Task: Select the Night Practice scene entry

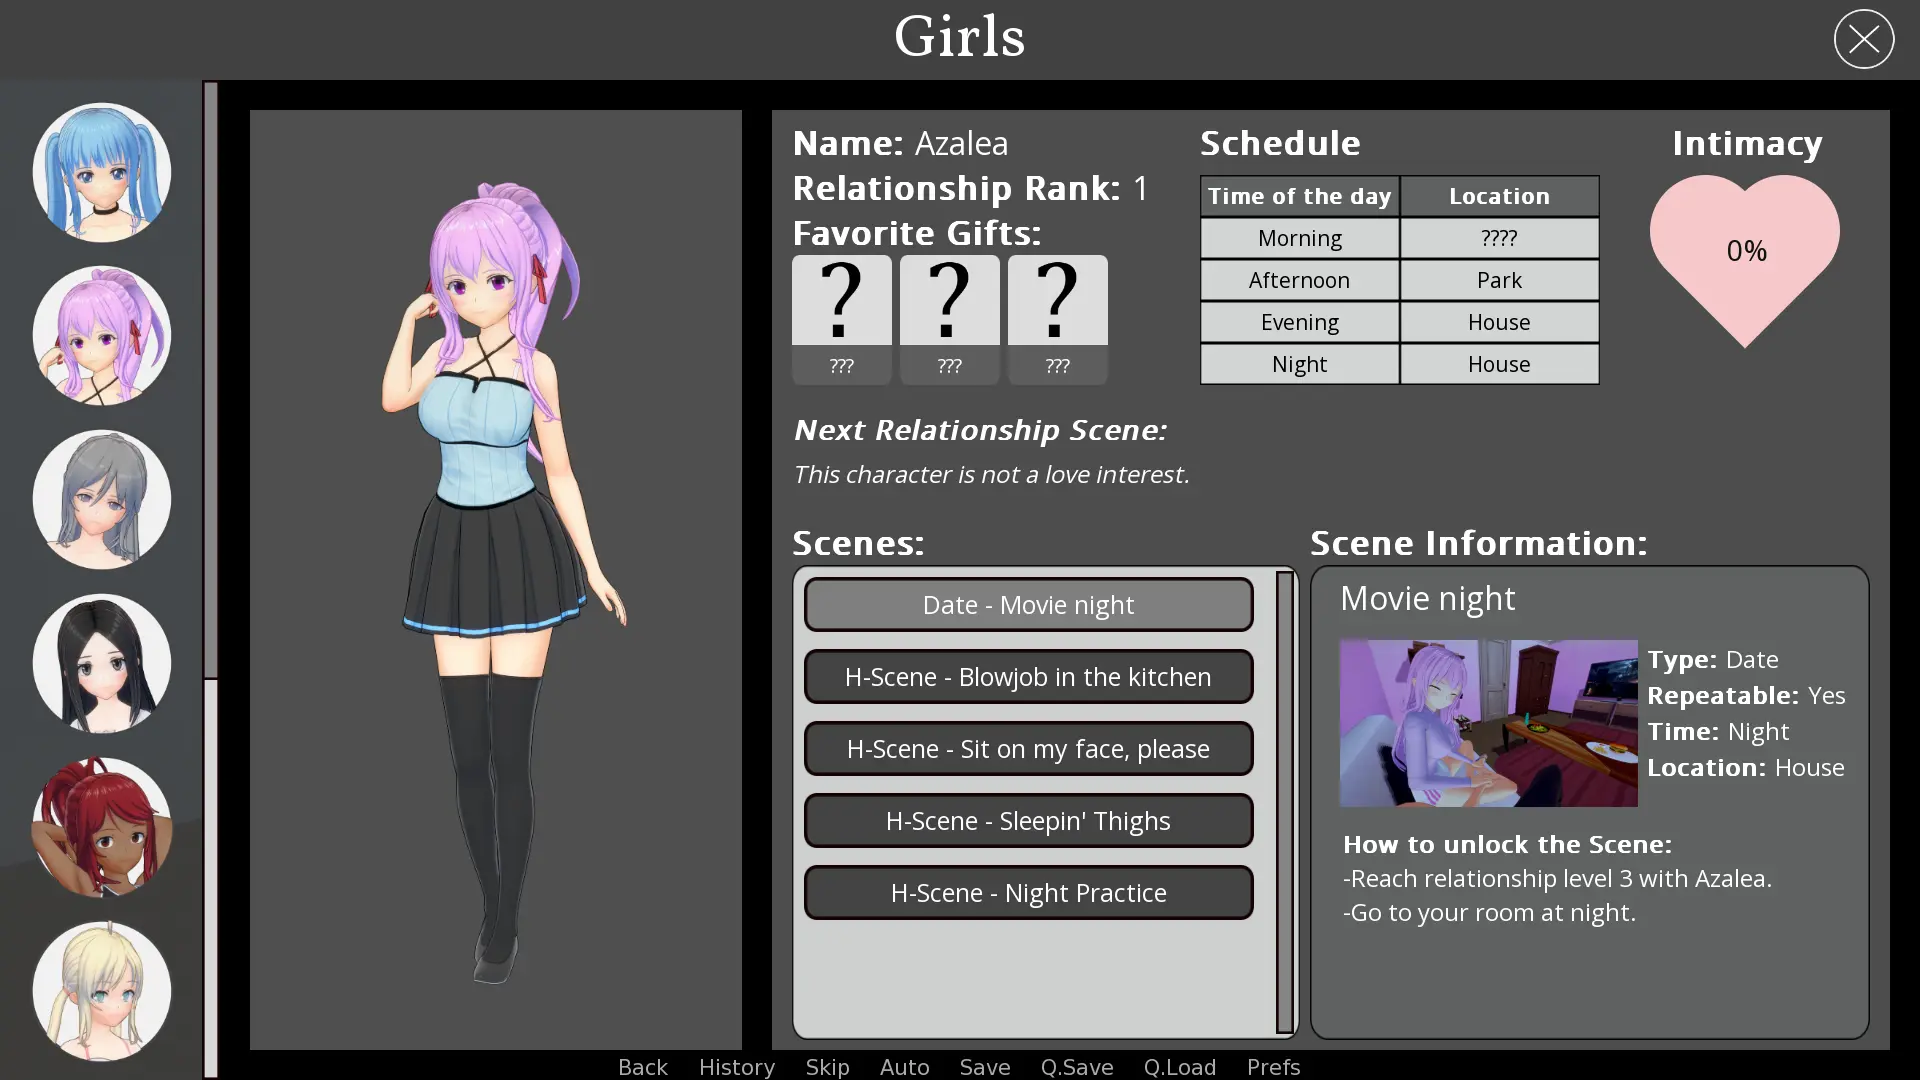Action: [1028, 893]
